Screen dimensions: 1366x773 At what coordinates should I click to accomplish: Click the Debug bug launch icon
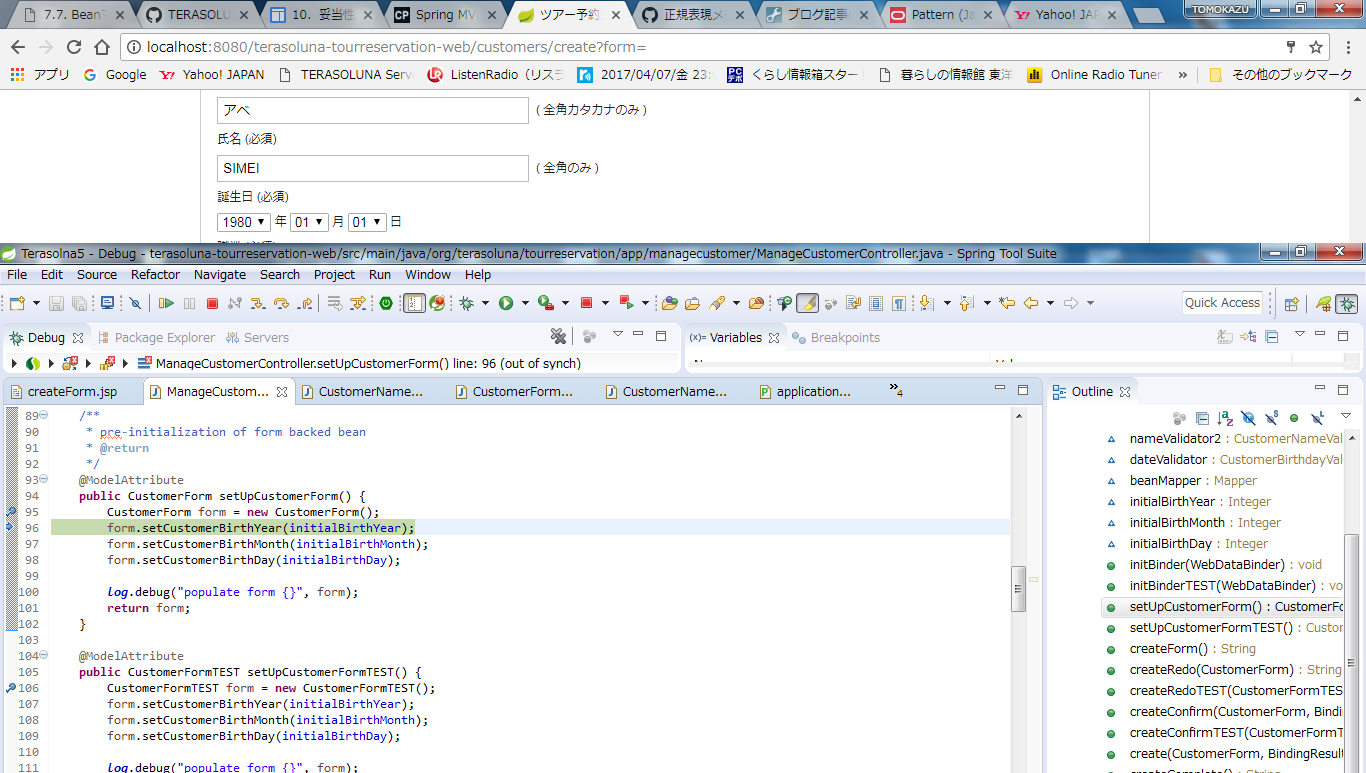[x=466, y=303]
